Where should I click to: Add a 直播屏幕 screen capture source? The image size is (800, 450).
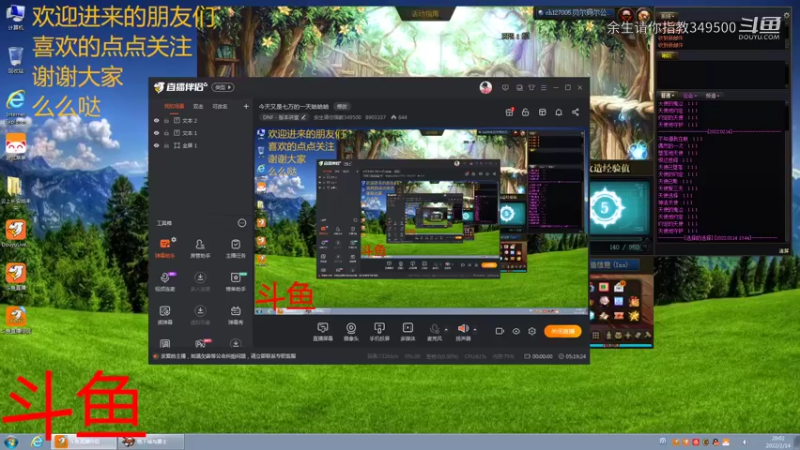[322, 331]
